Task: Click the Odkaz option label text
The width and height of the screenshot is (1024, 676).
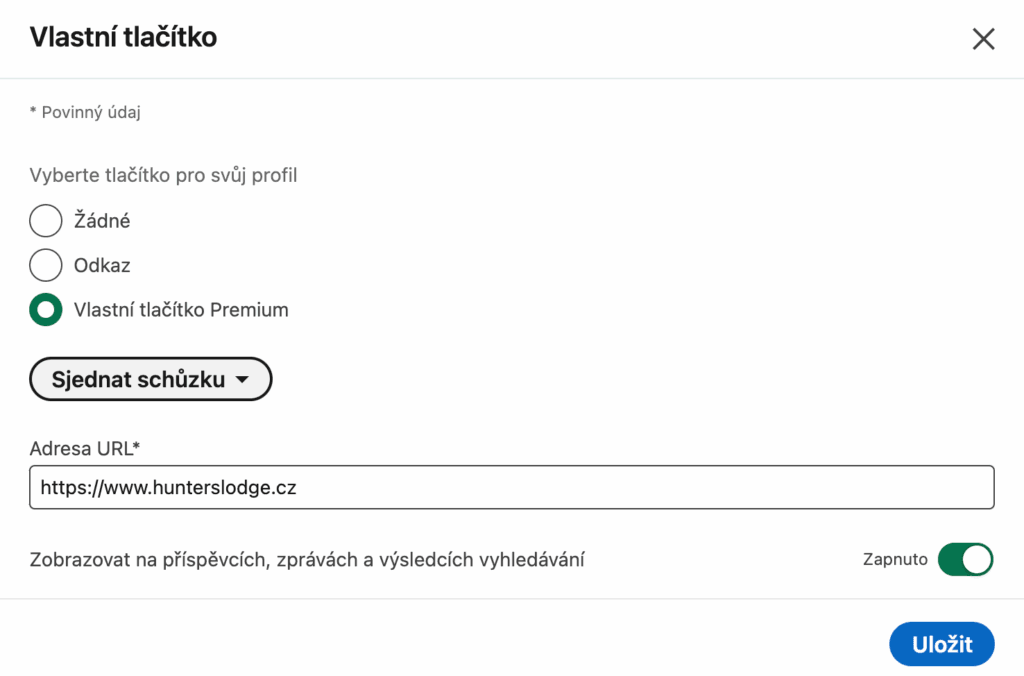Action: pos(102,265)
